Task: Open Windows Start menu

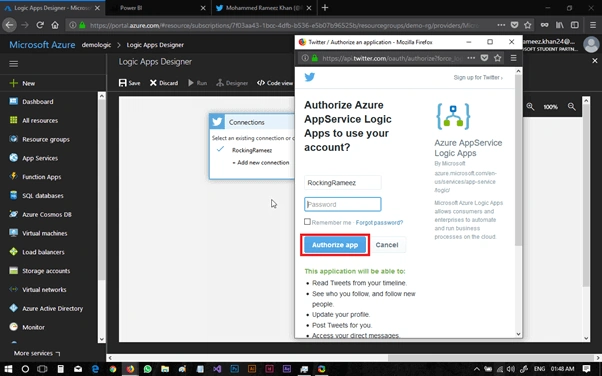Action: (x=8, y=369)
